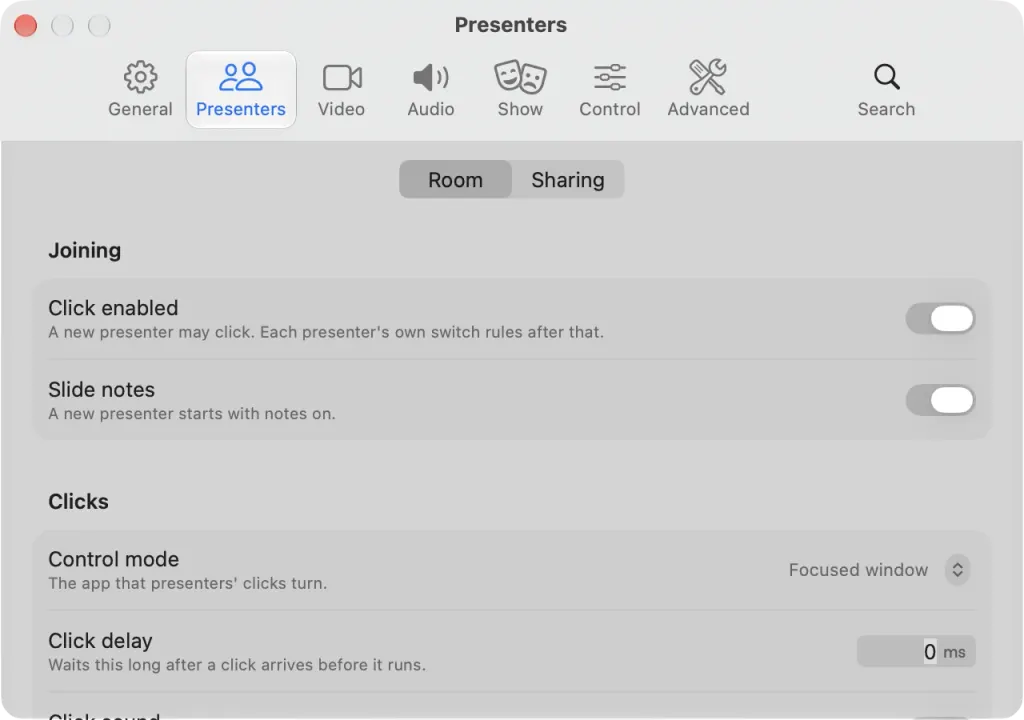Close the Presenters window with red button

[25, 25]
